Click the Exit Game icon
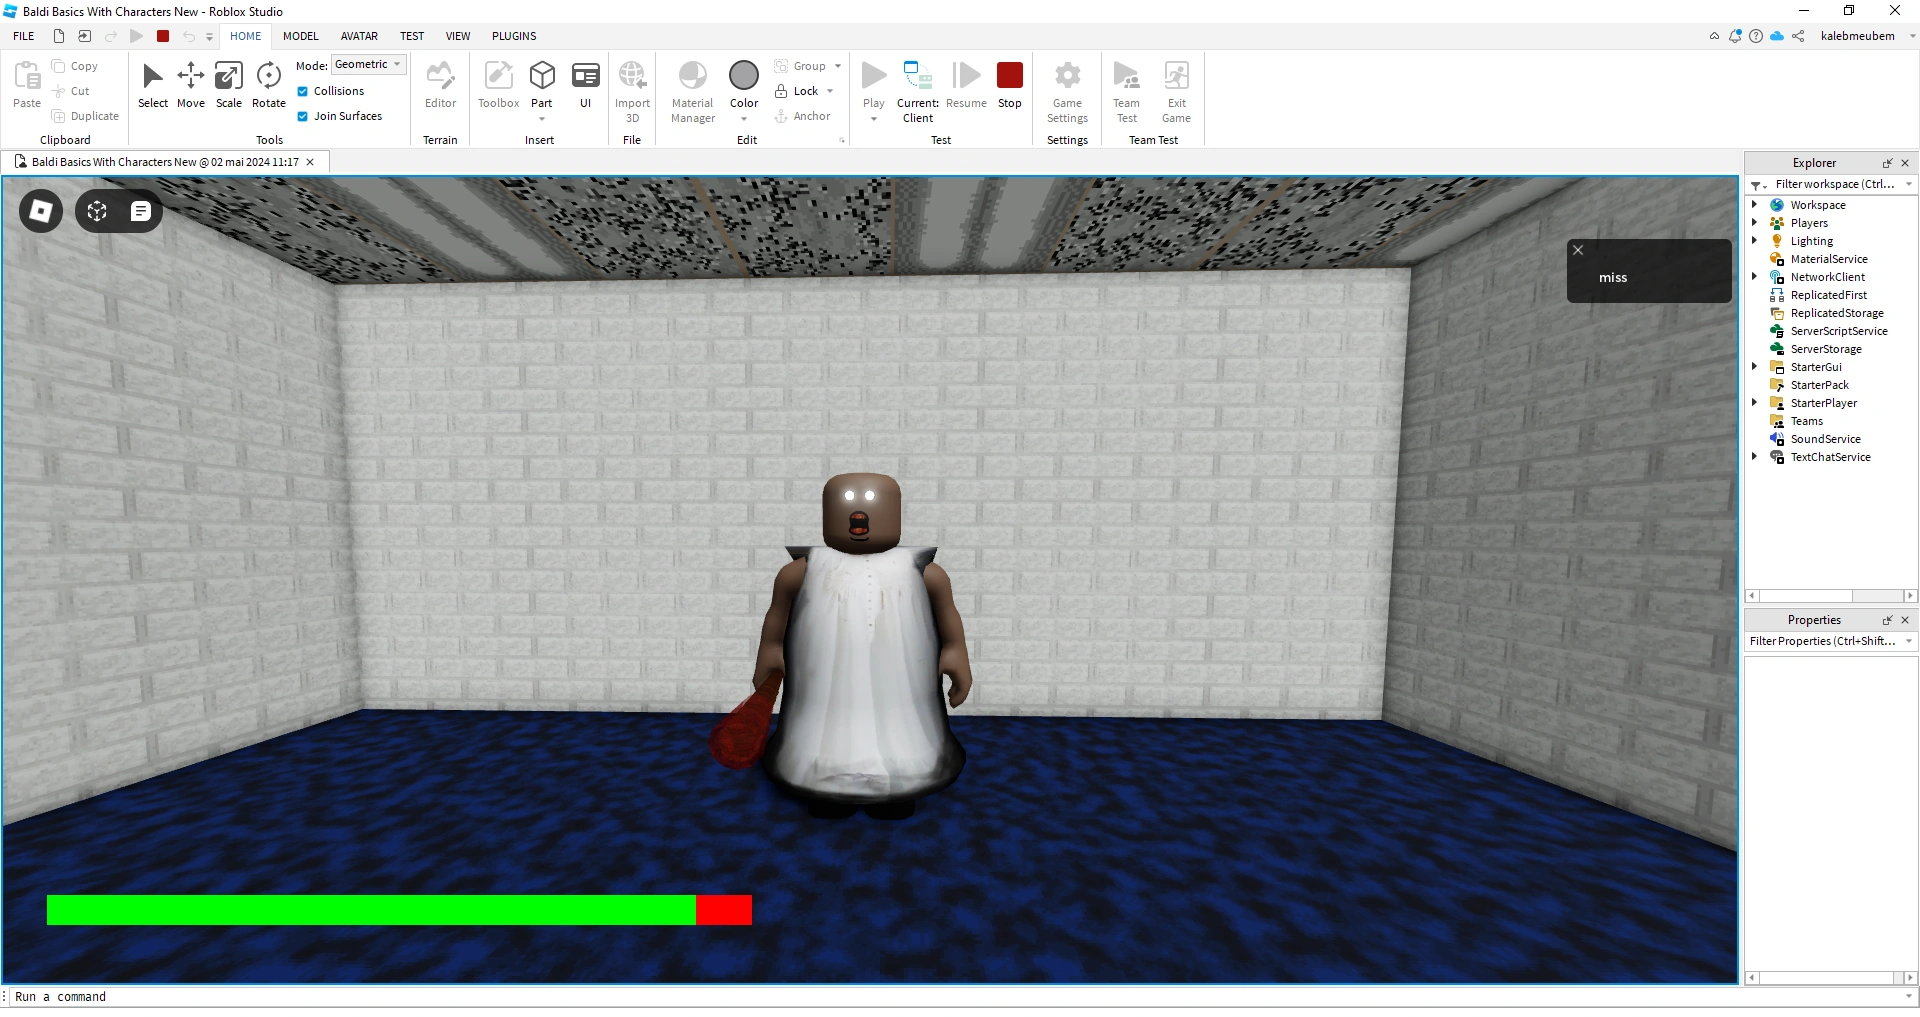Image resolution: width=1920 pixels, height=1017 pixels. pyautogui.click(x=1176, y=76)
